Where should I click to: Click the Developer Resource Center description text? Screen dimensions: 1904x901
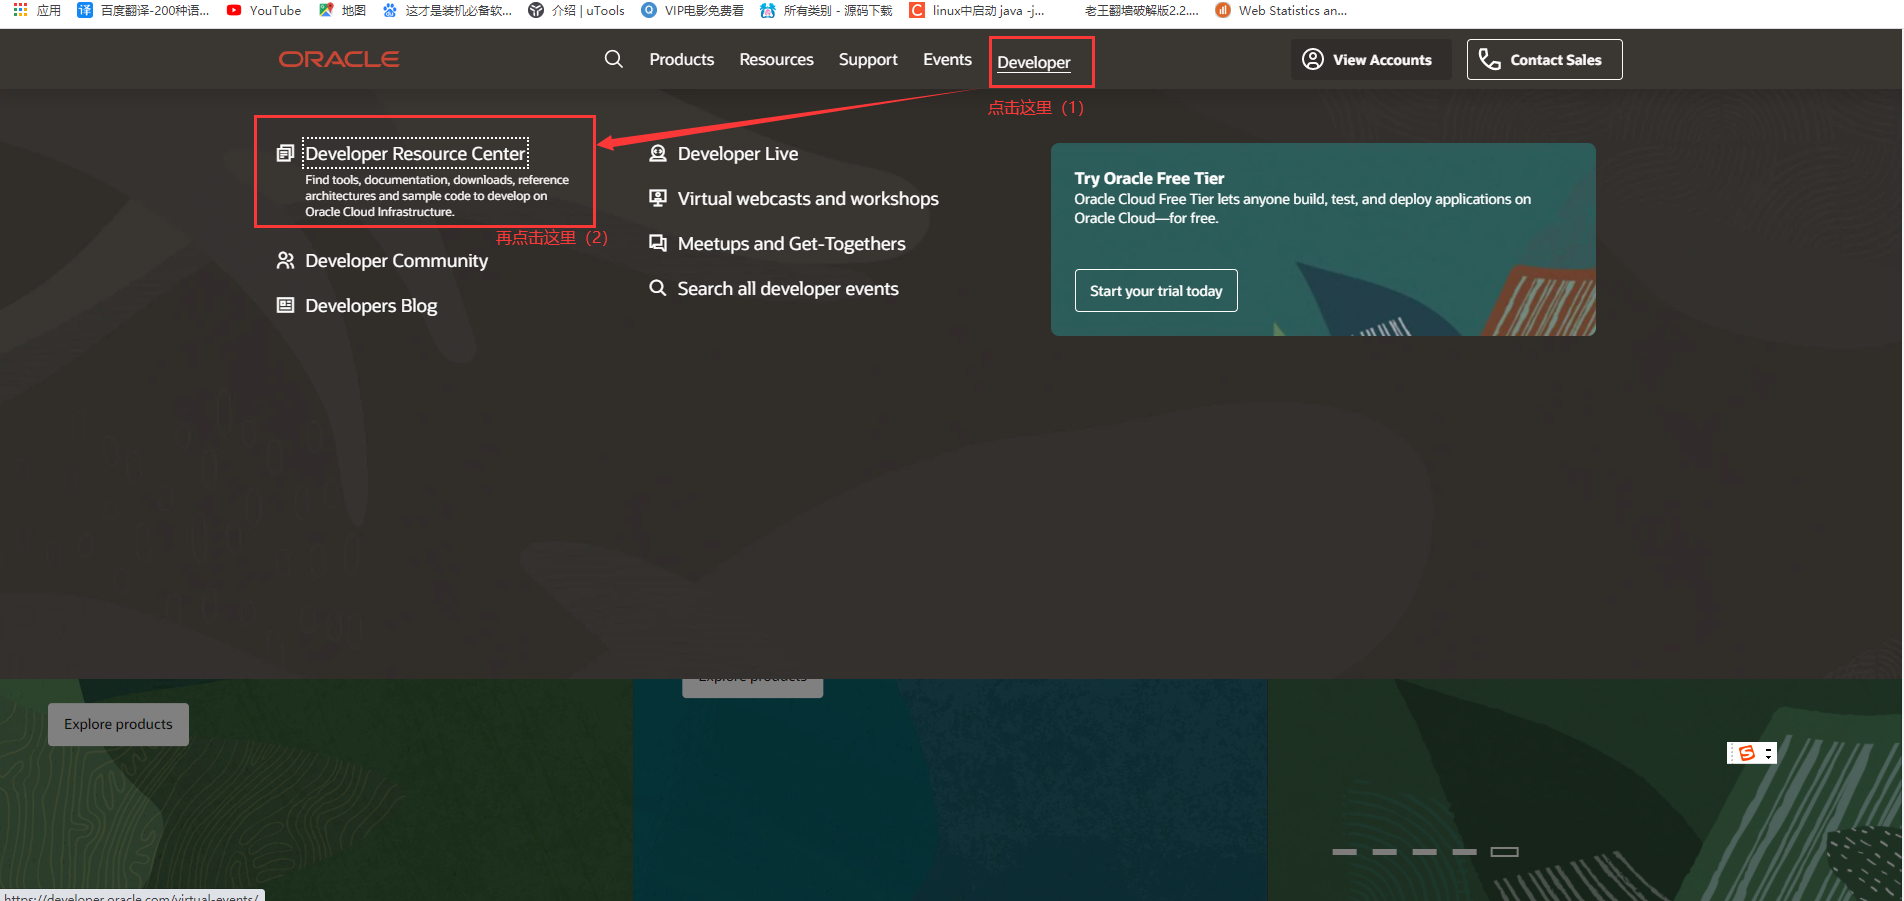pos(437,196)
